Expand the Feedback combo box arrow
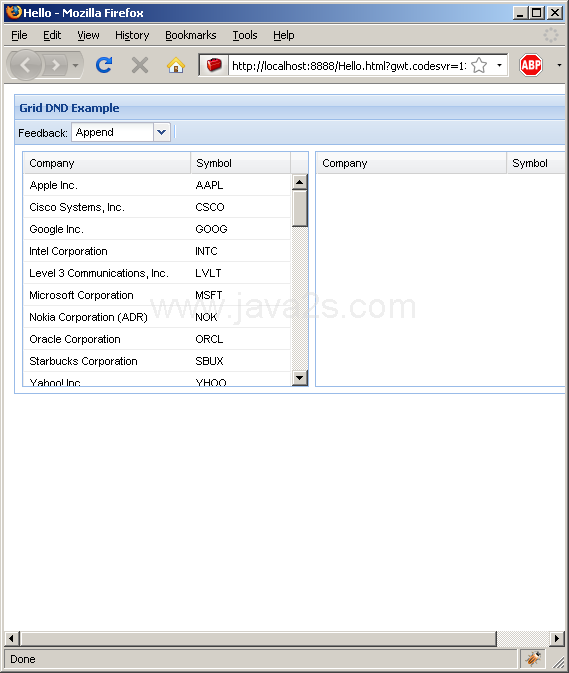The width and height of the screenshot is (569, 673). click(x=162, y=132)
